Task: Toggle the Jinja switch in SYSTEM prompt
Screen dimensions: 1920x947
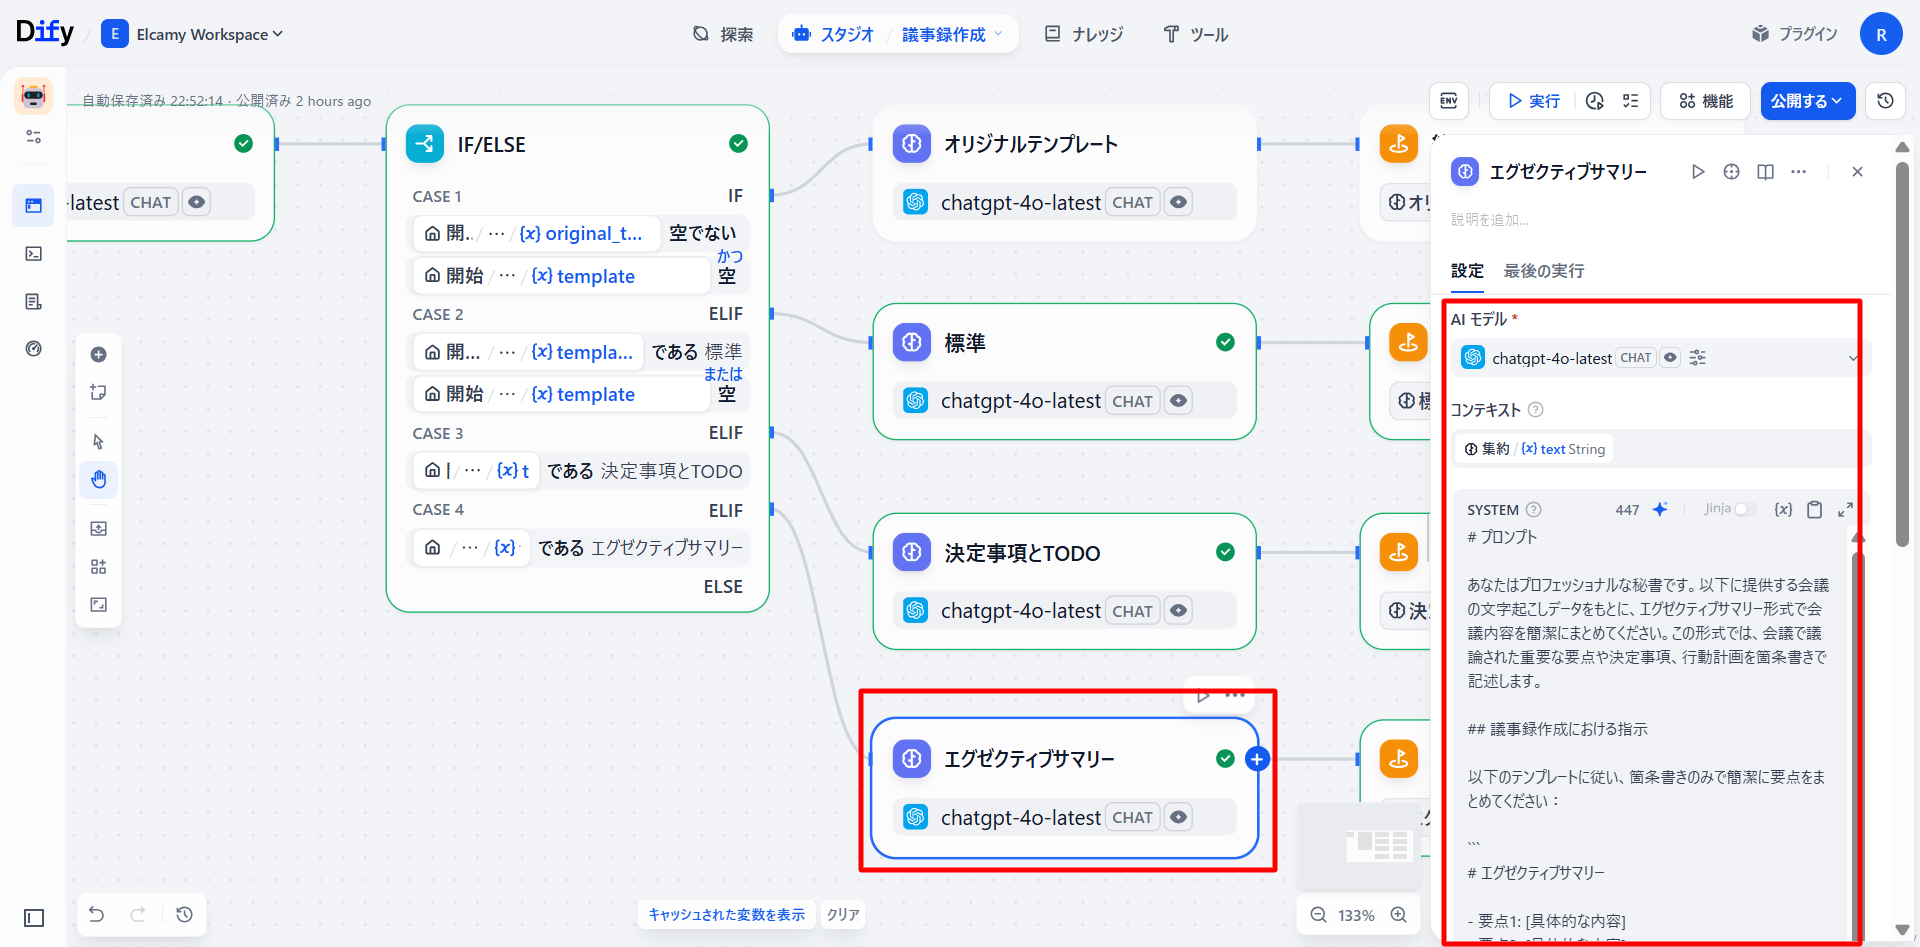Action: coord(1744,509)
